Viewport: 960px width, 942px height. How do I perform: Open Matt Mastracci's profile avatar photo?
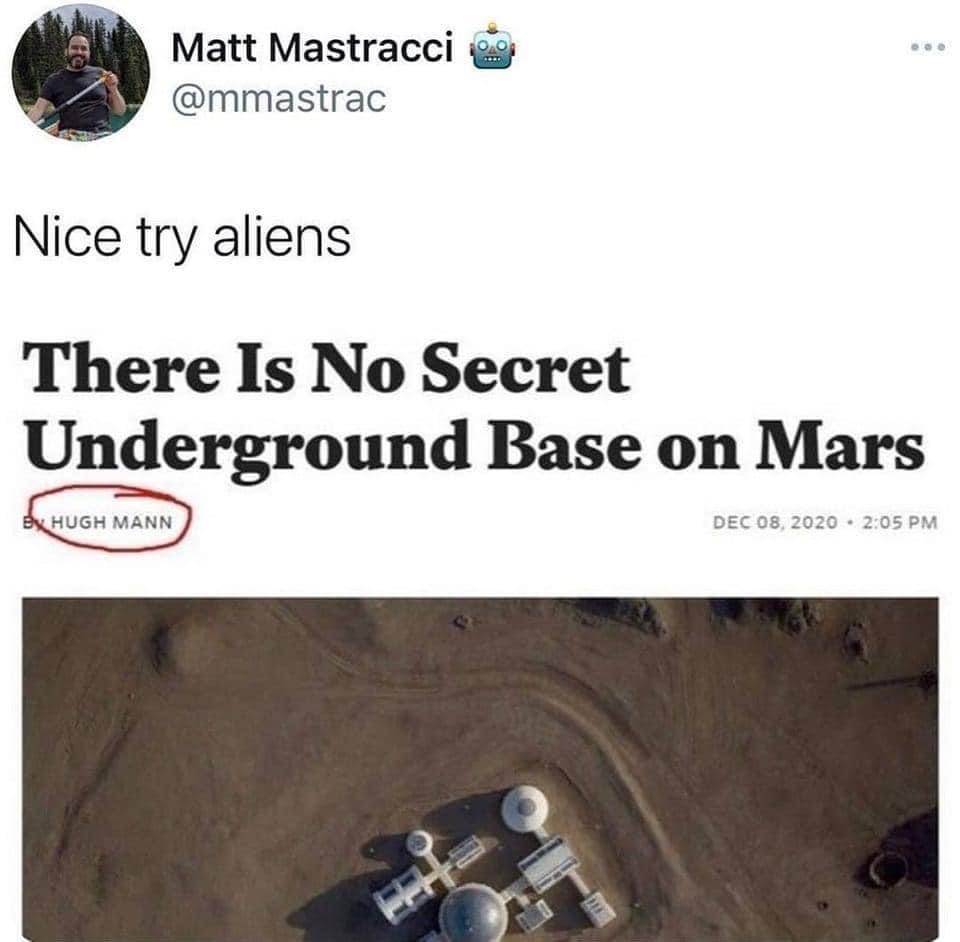80,72
